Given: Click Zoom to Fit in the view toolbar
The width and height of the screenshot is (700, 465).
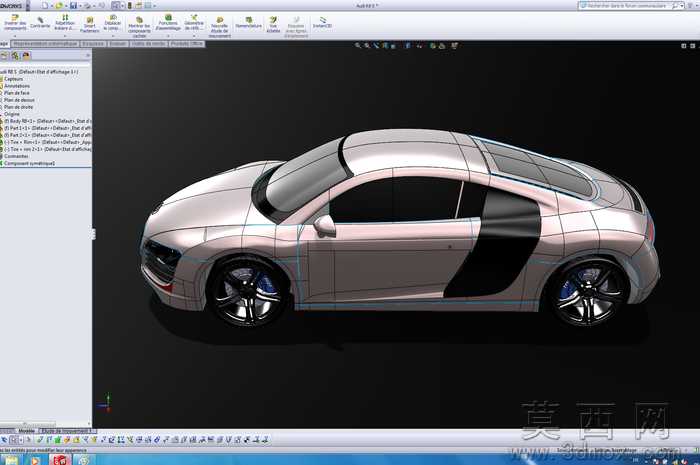Looking at the screenshot, I should pyautogui.click(x=358, y=46).
